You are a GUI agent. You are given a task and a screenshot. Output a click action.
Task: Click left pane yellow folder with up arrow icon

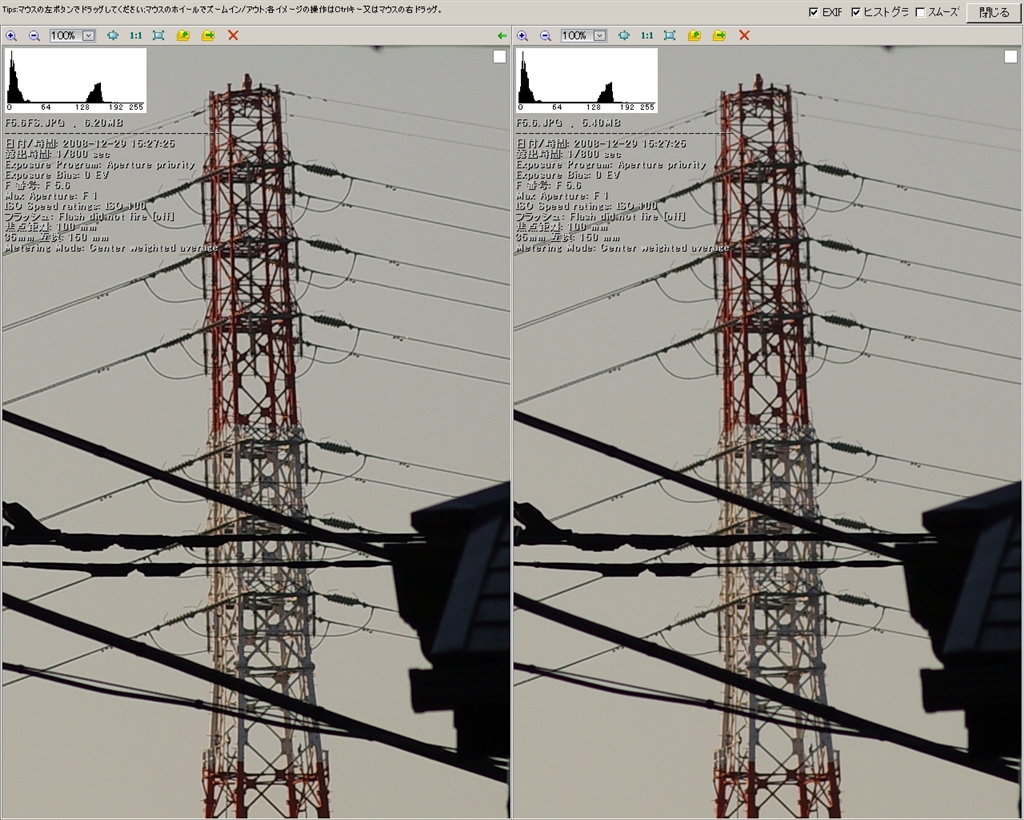(x=183, y=36)
